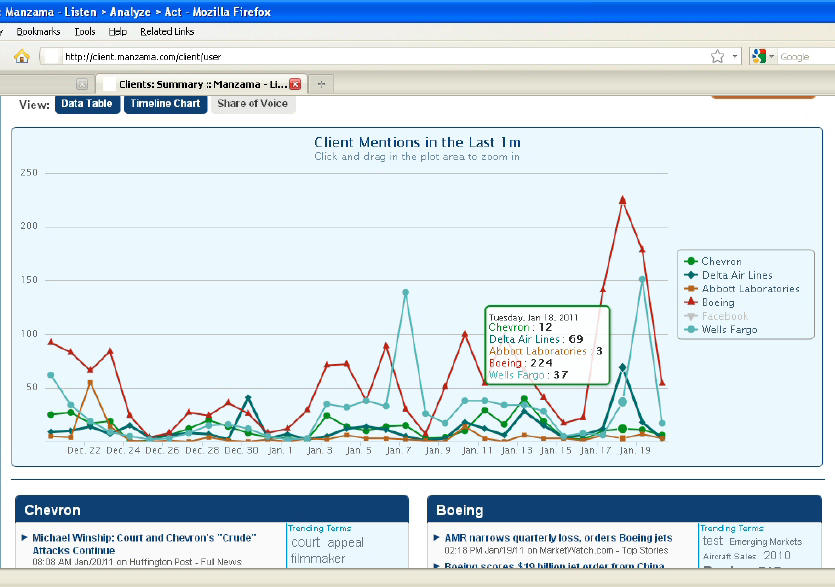The image size is (835, 587).
Task: Click the Boeing panel header
Action: point(625,509)
